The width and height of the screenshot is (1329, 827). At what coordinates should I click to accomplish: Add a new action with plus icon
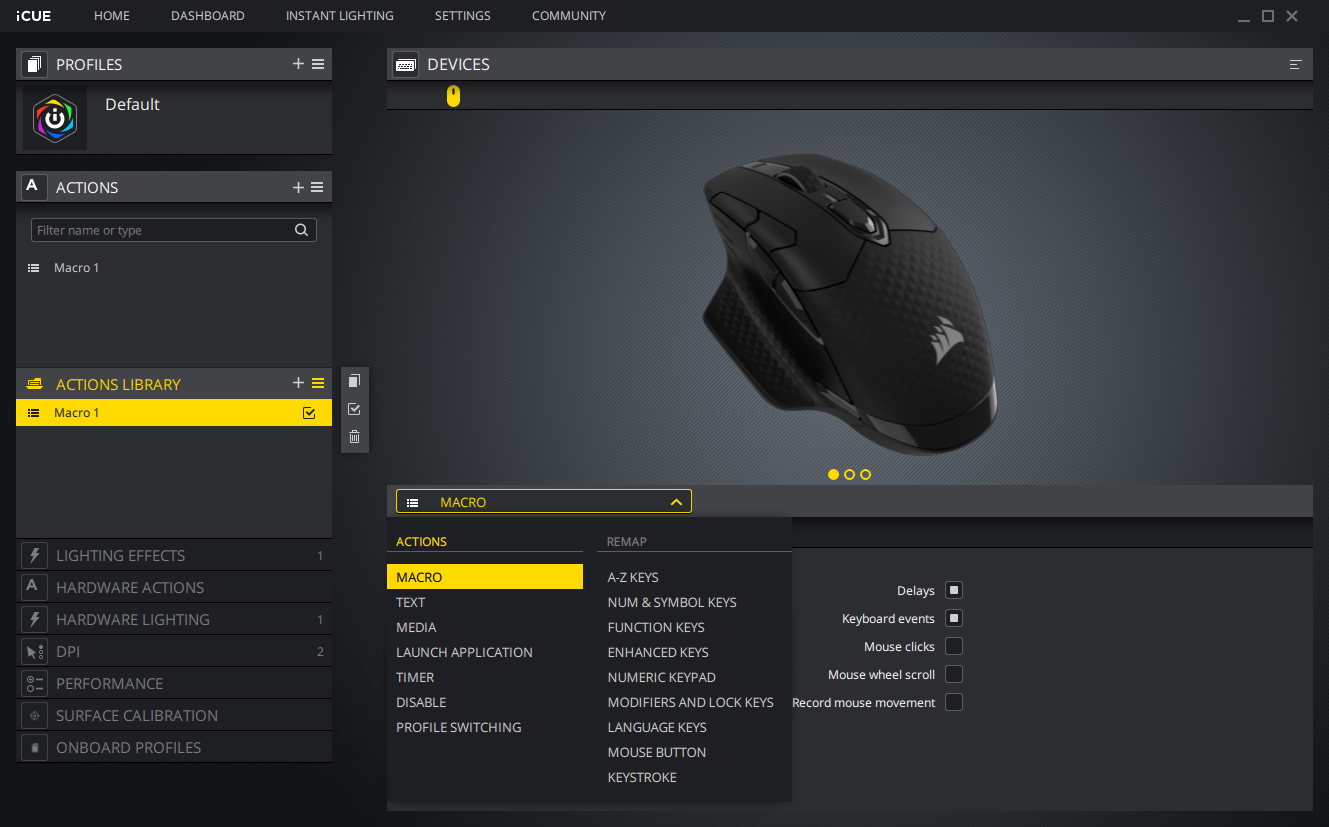[x=298, y=187]
